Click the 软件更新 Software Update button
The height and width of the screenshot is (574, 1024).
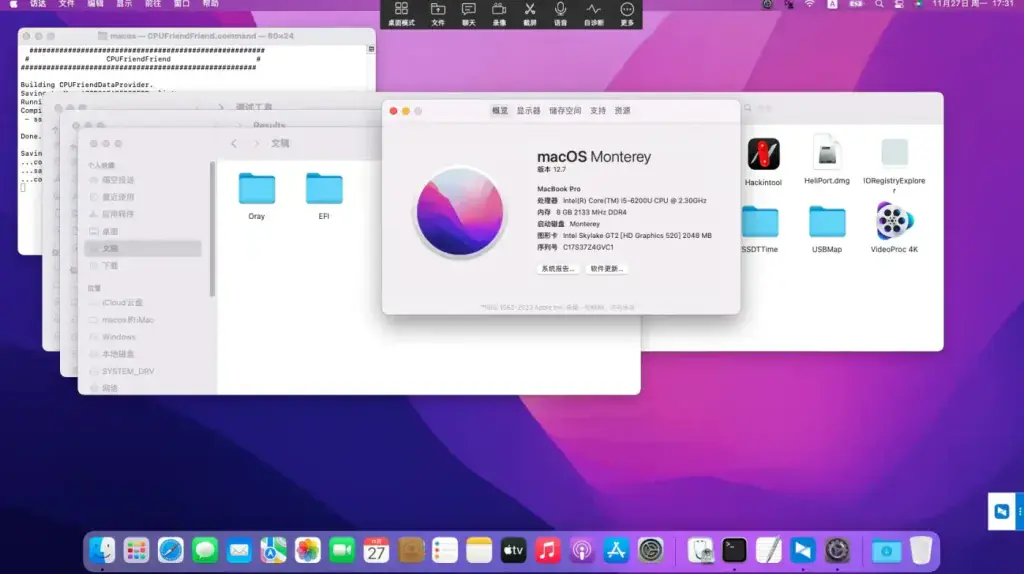coord(607,268)
